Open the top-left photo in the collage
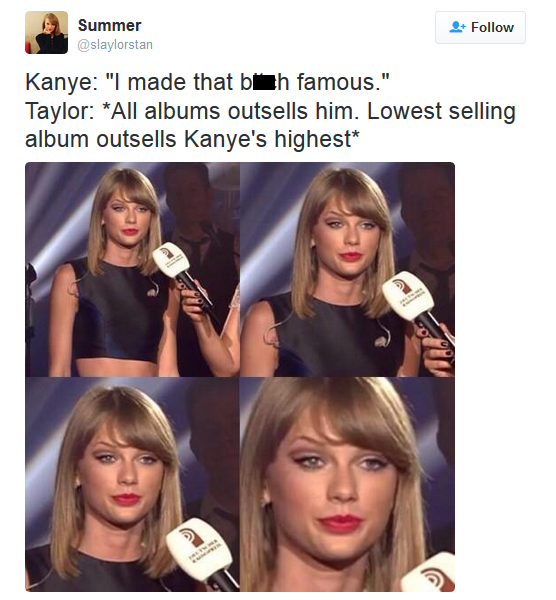The image size is (556, 600). pos(132,269)
